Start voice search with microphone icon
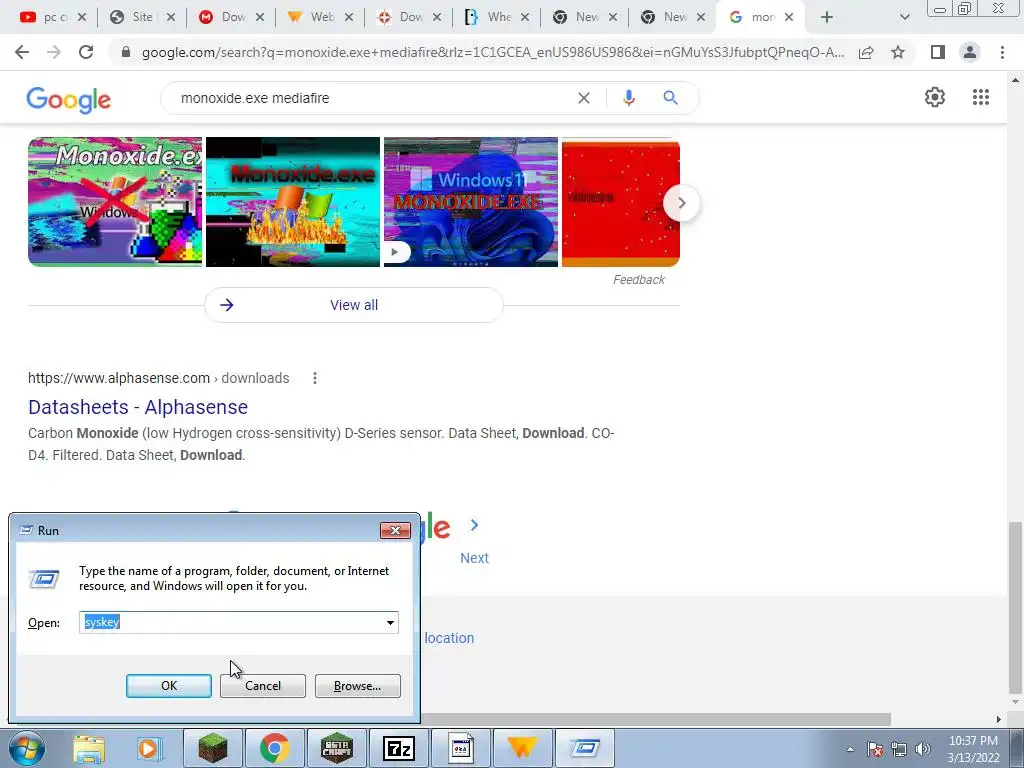Viewport: 1024px width, 768px height. [628, 98]
